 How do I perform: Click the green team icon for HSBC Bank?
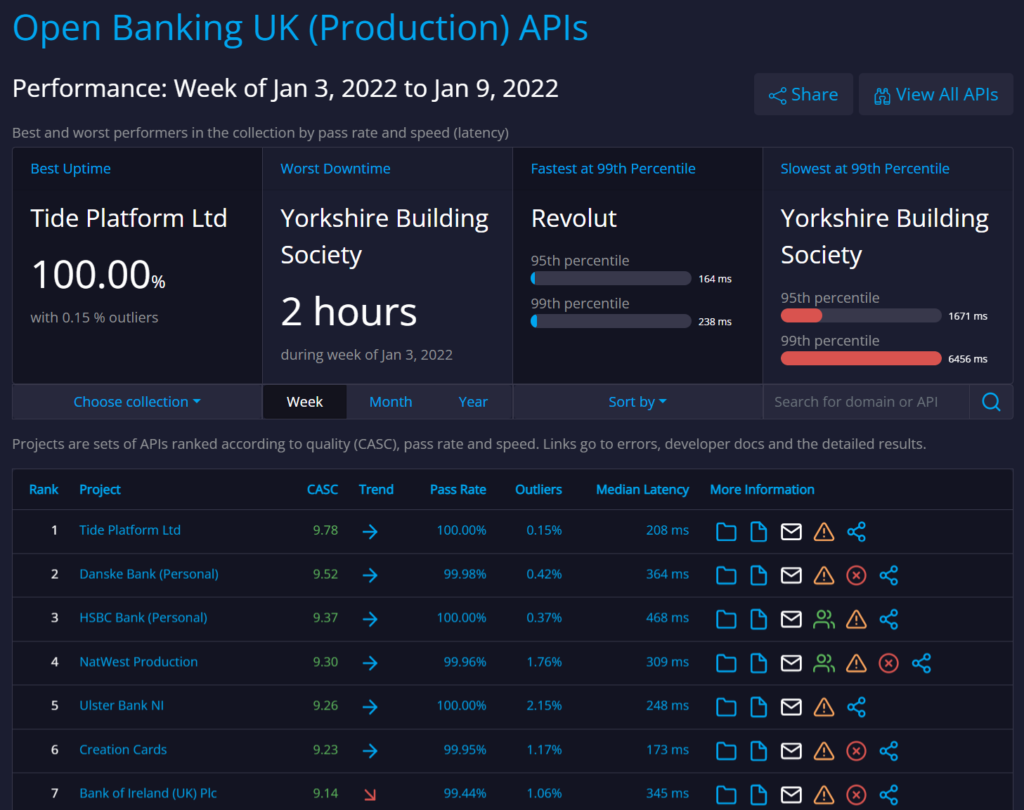click(824, 619)
